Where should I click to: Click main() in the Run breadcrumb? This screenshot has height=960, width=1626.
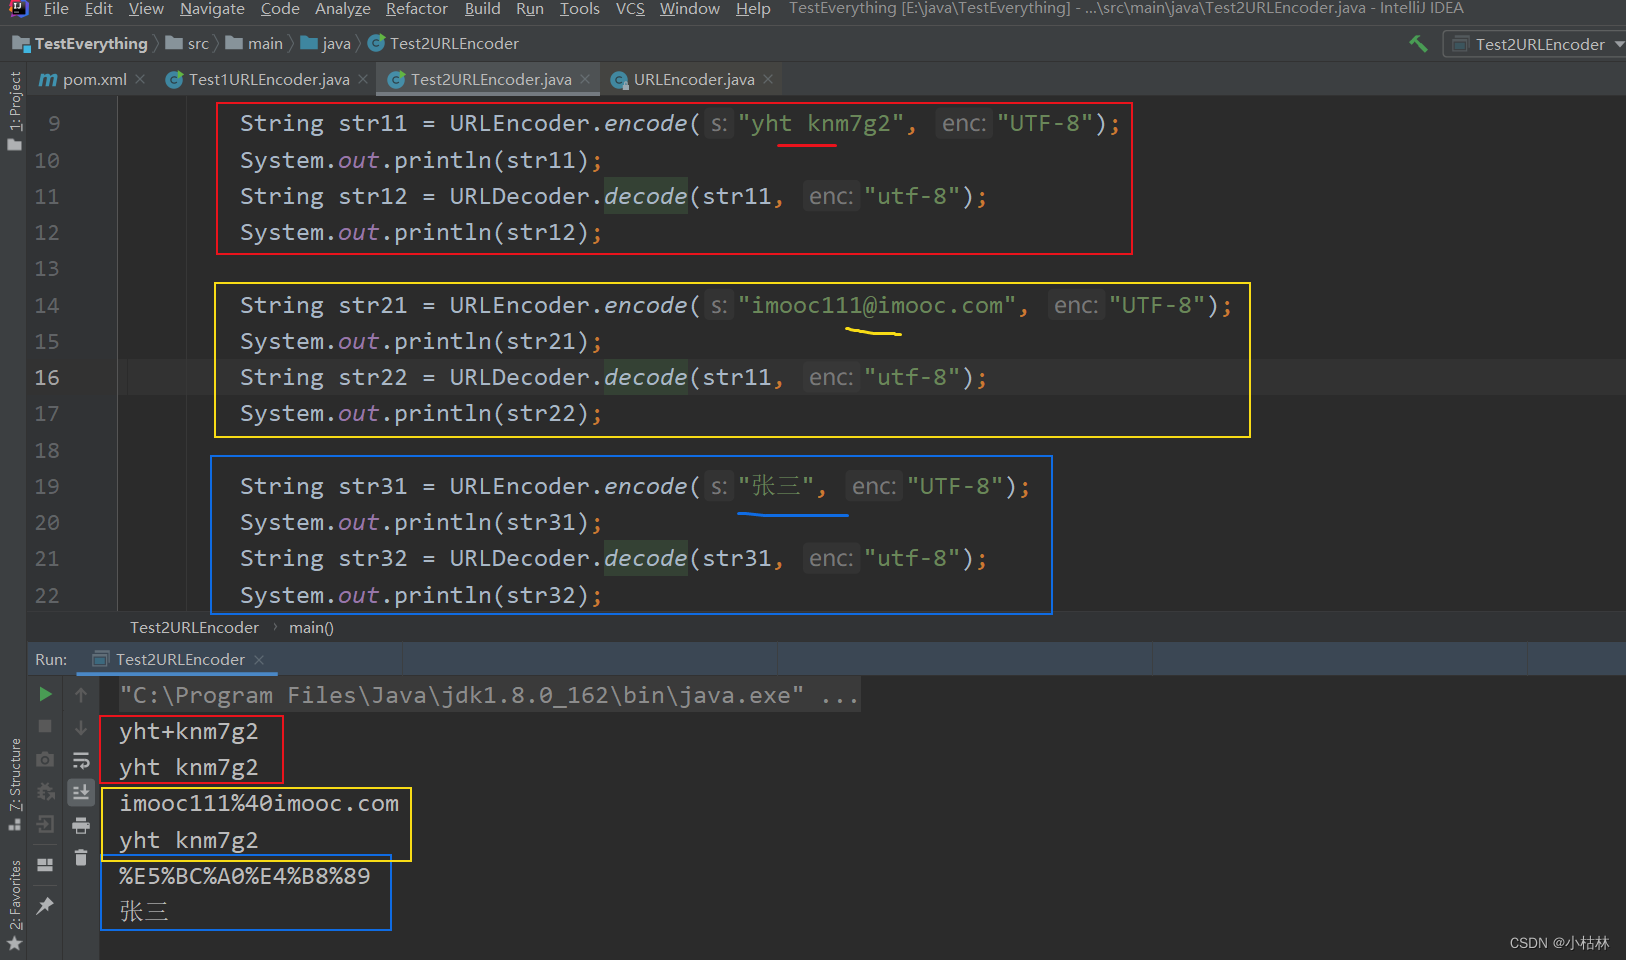point(311,627)
